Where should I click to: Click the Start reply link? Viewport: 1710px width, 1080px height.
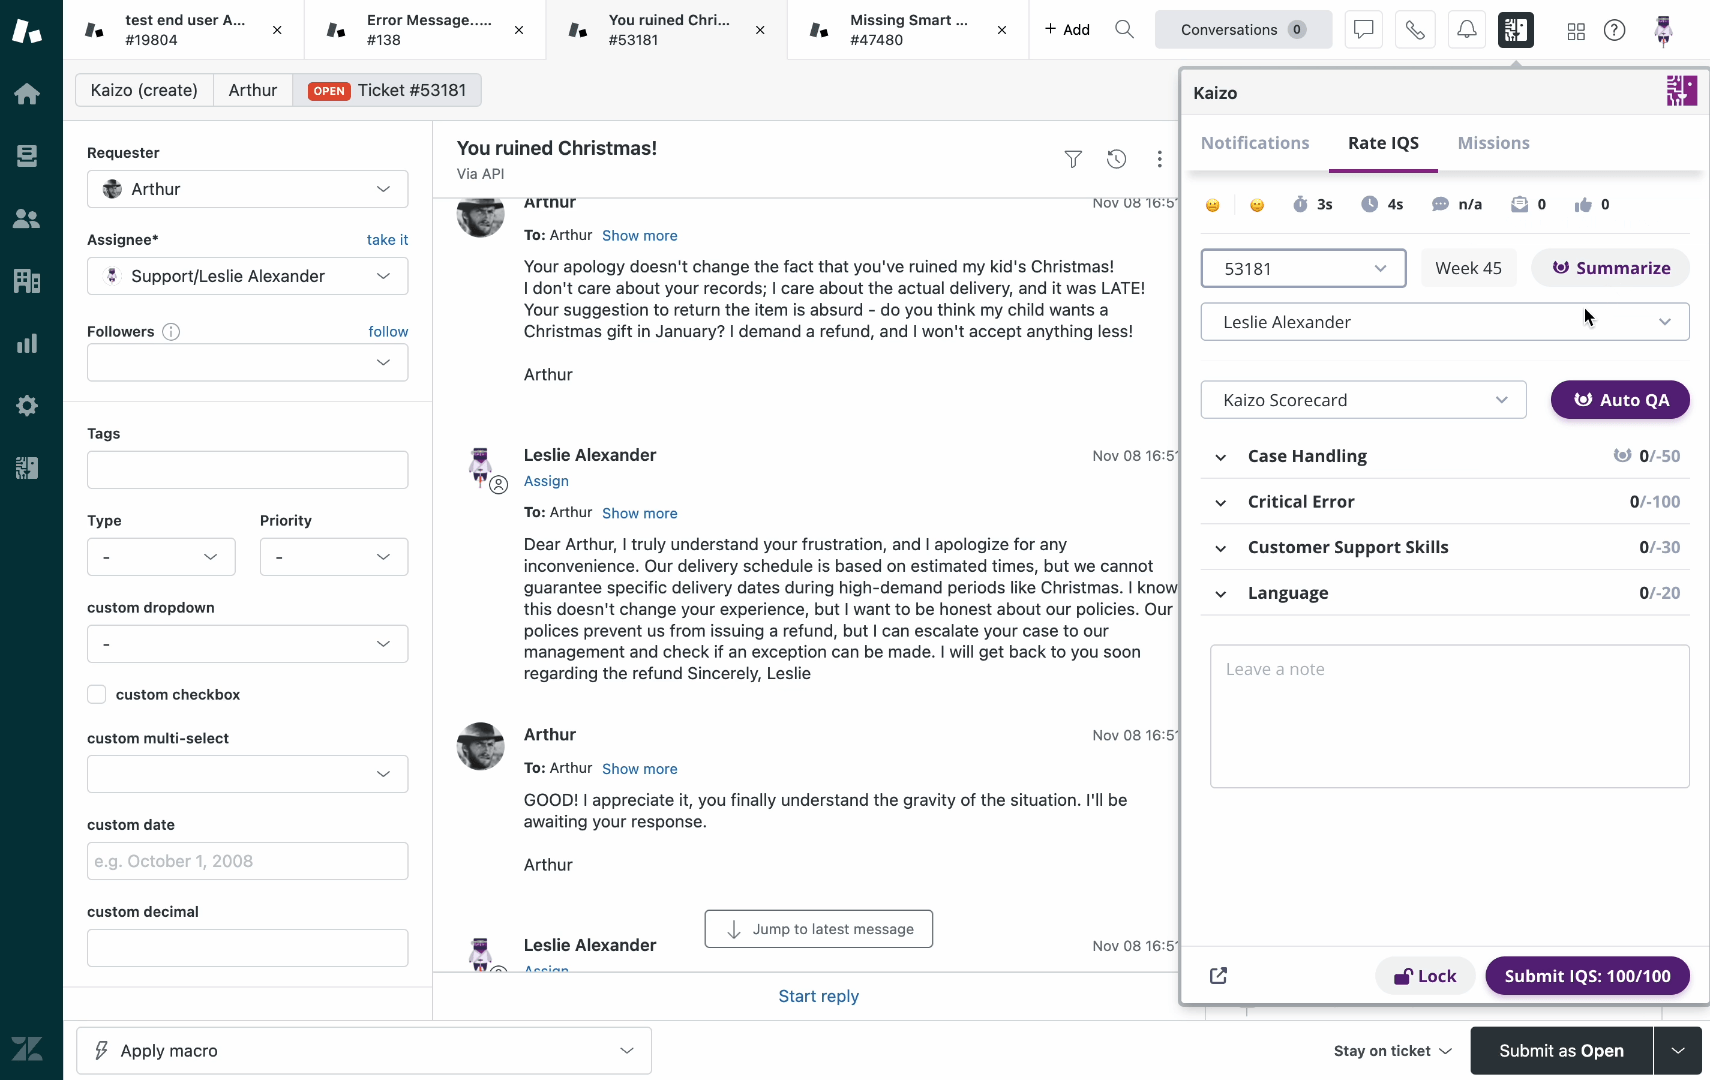[x=819, y=996]
